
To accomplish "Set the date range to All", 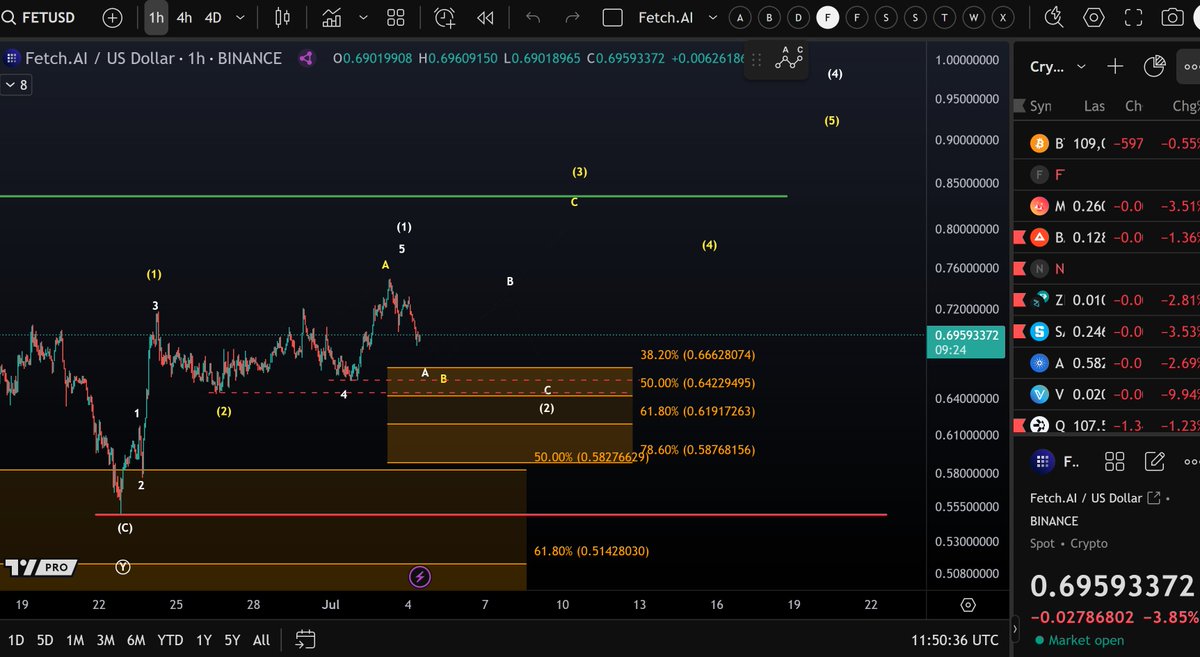I will click(x=261, y=639).
